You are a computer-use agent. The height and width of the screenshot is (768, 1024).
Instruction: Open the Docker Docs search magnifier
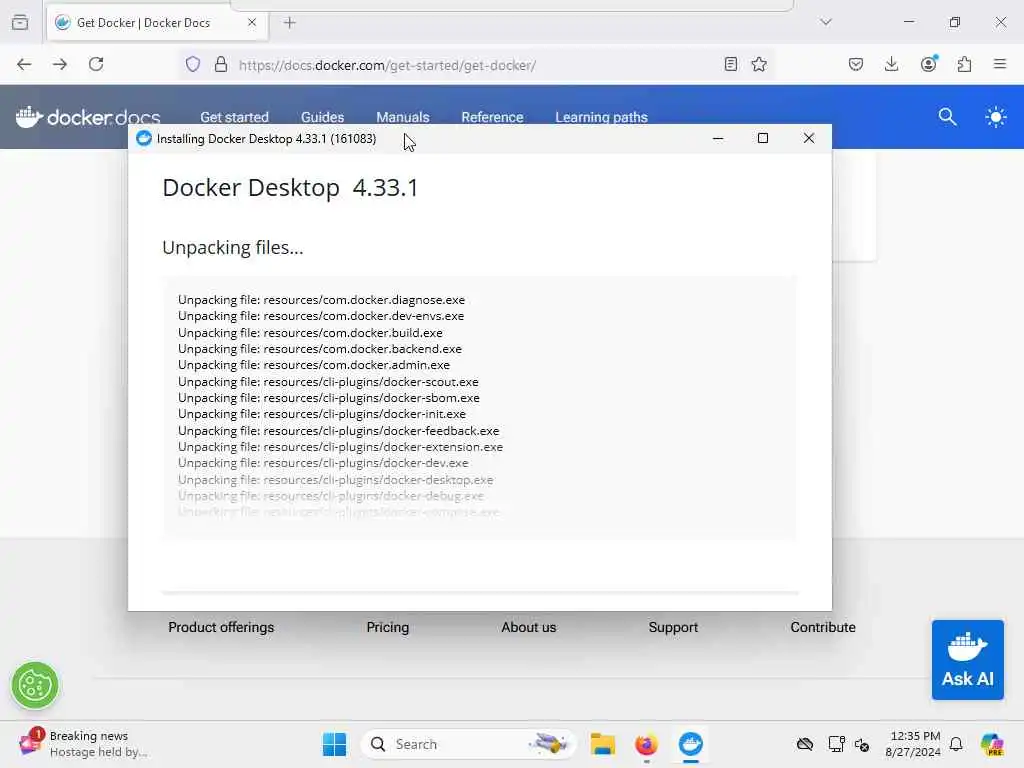pyautogui.click(x=948, y=117)
